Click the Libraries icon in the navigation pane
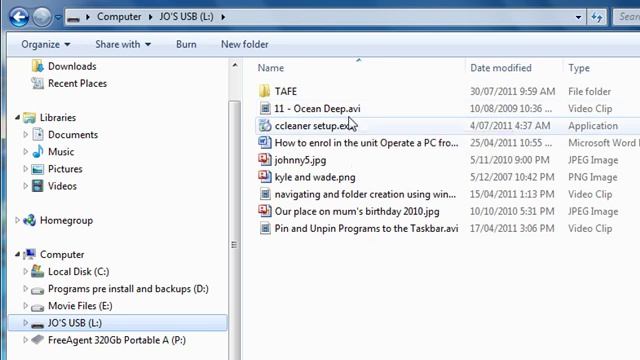Image resolution: width=640 pixels, height=360 pixels. point(30,118)
